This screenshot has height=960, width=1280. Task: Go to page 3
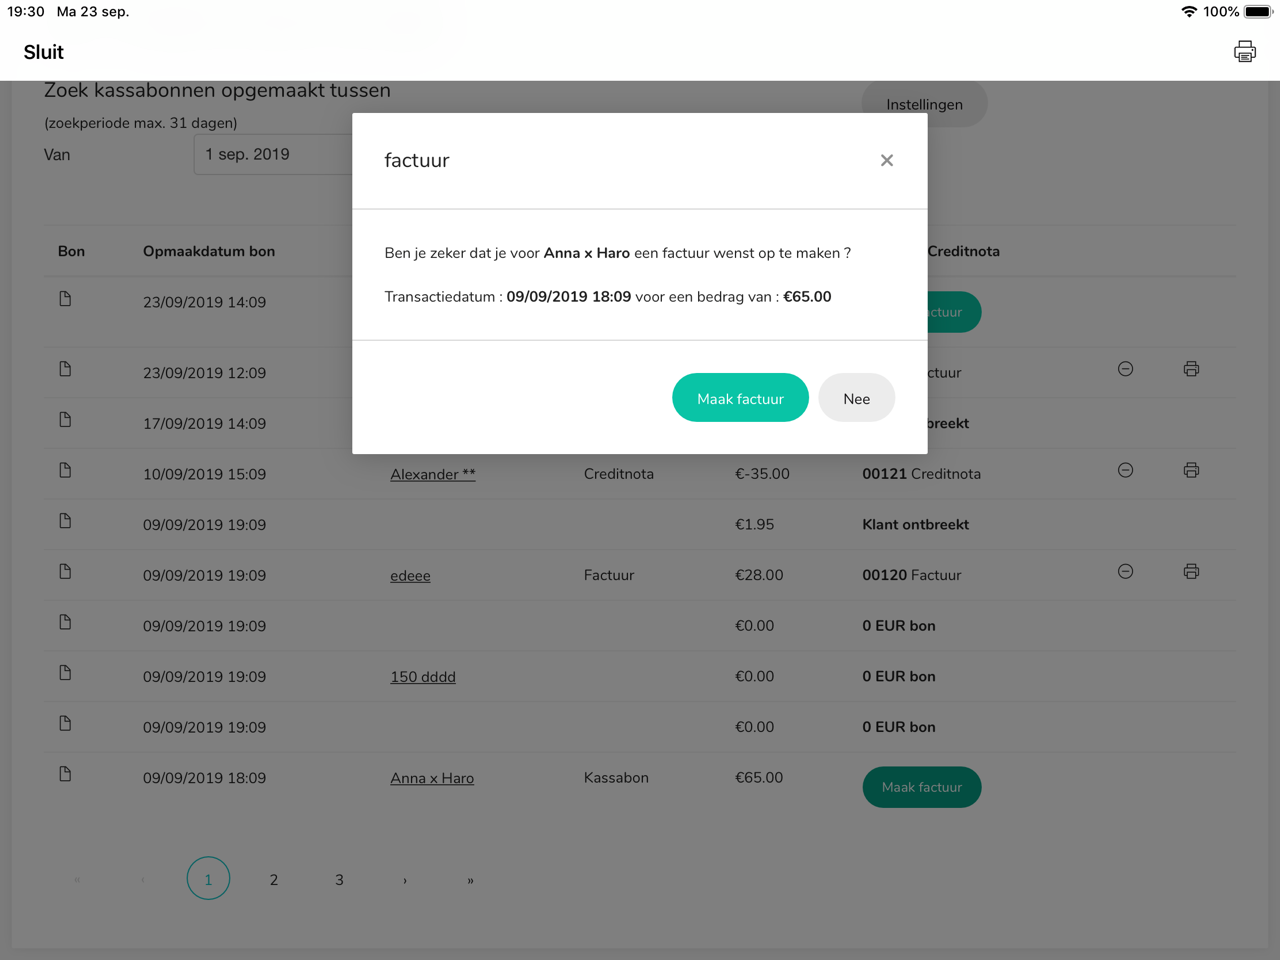(x=339, y=880)
